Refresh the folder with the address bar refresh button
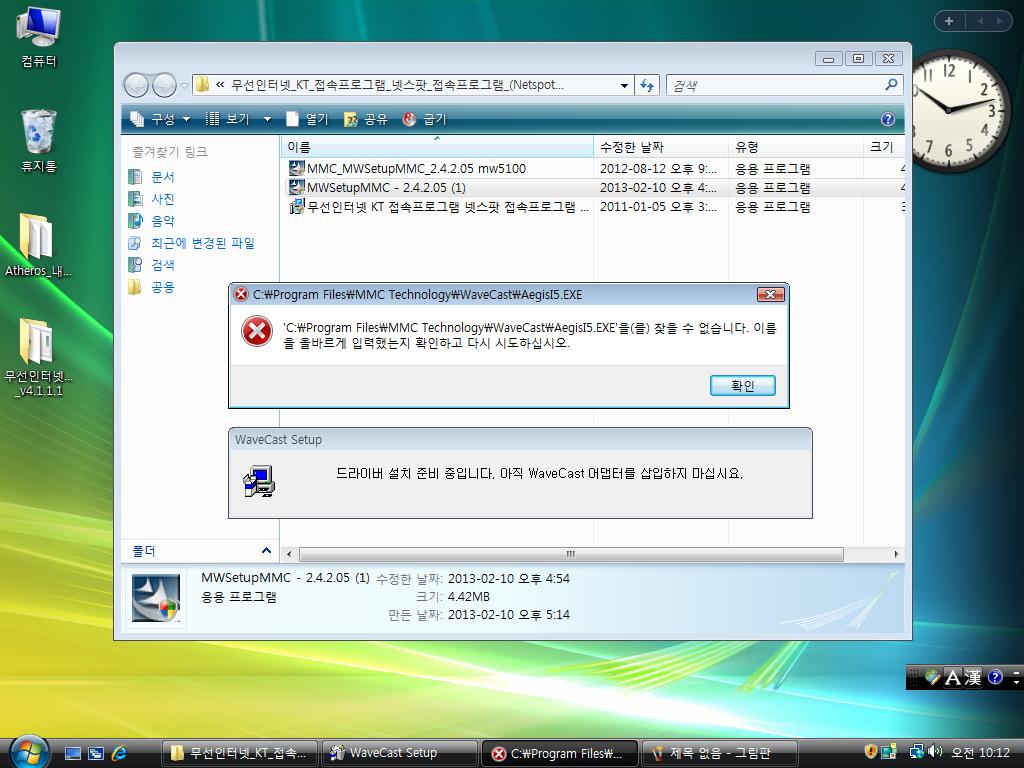 point(647,85)
